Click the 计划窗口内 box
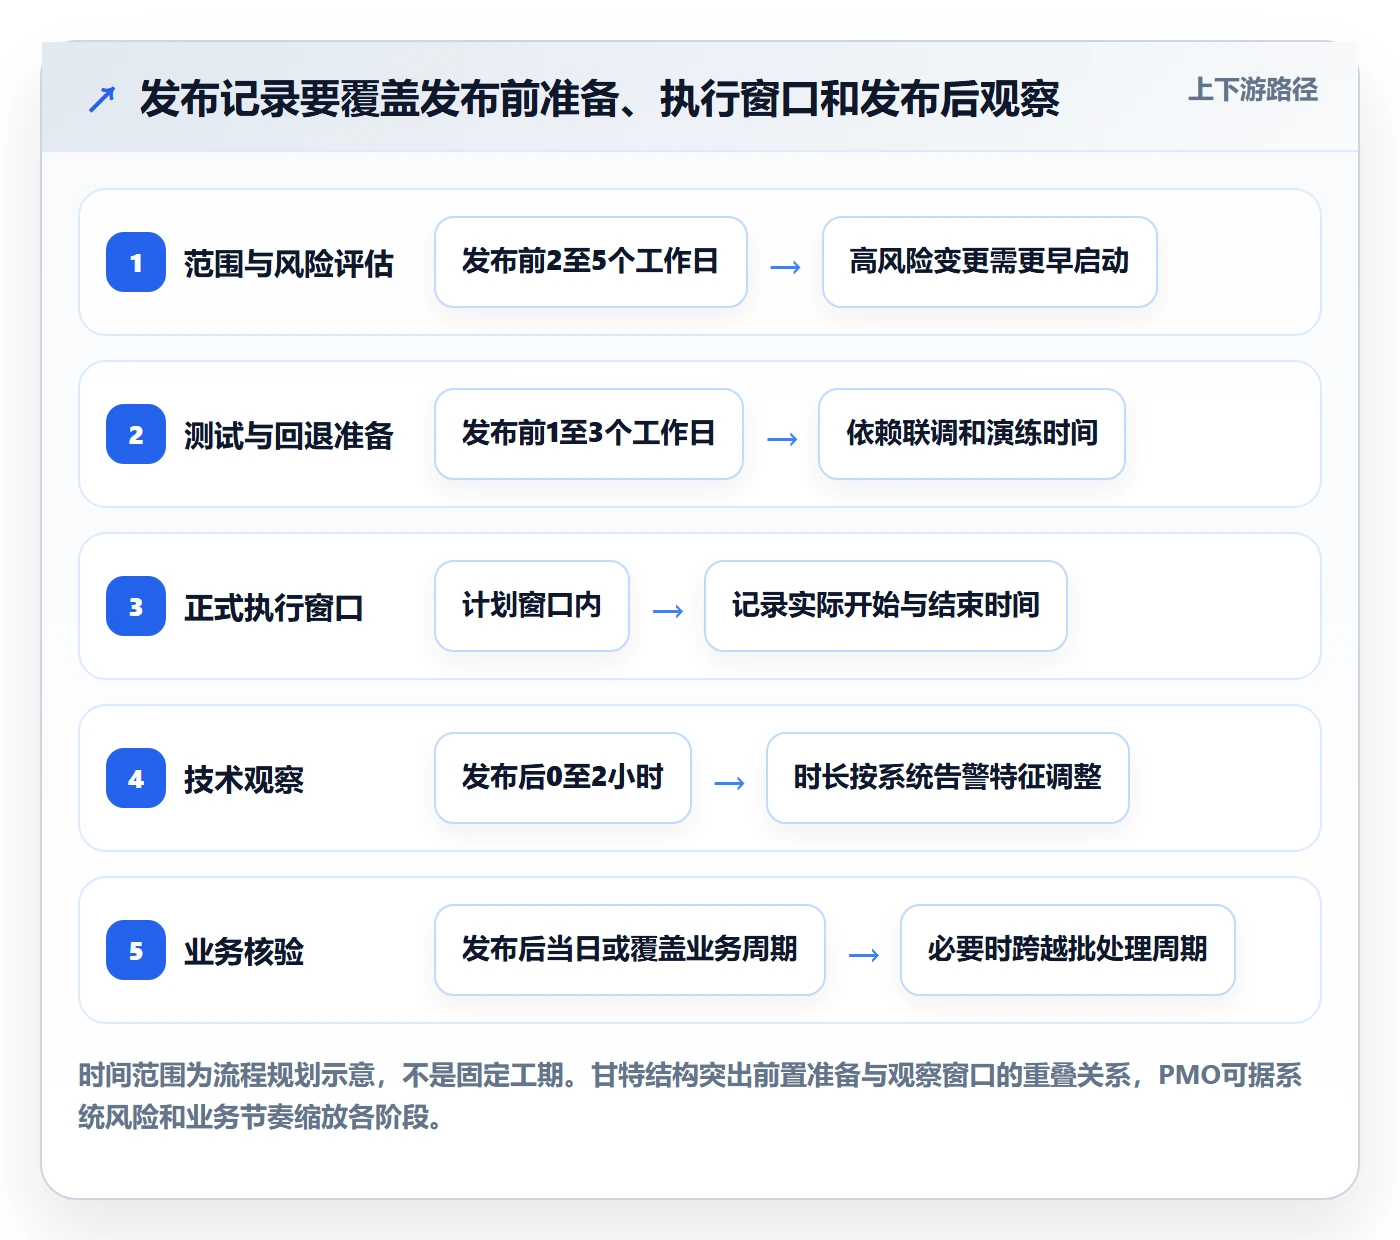The height and width of the screenshot is (1240, 1400). coord(532,606)
